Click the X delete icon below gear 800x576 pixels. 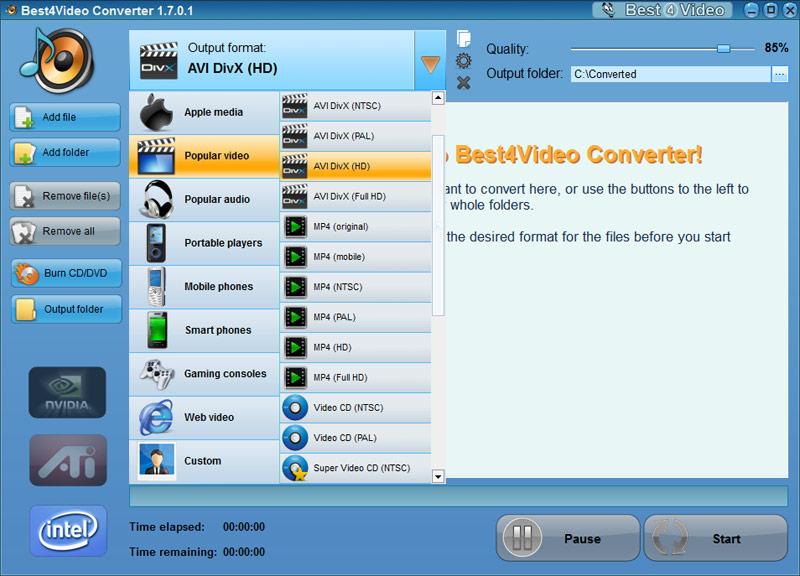pyautogui.click(x=463, y=83)
